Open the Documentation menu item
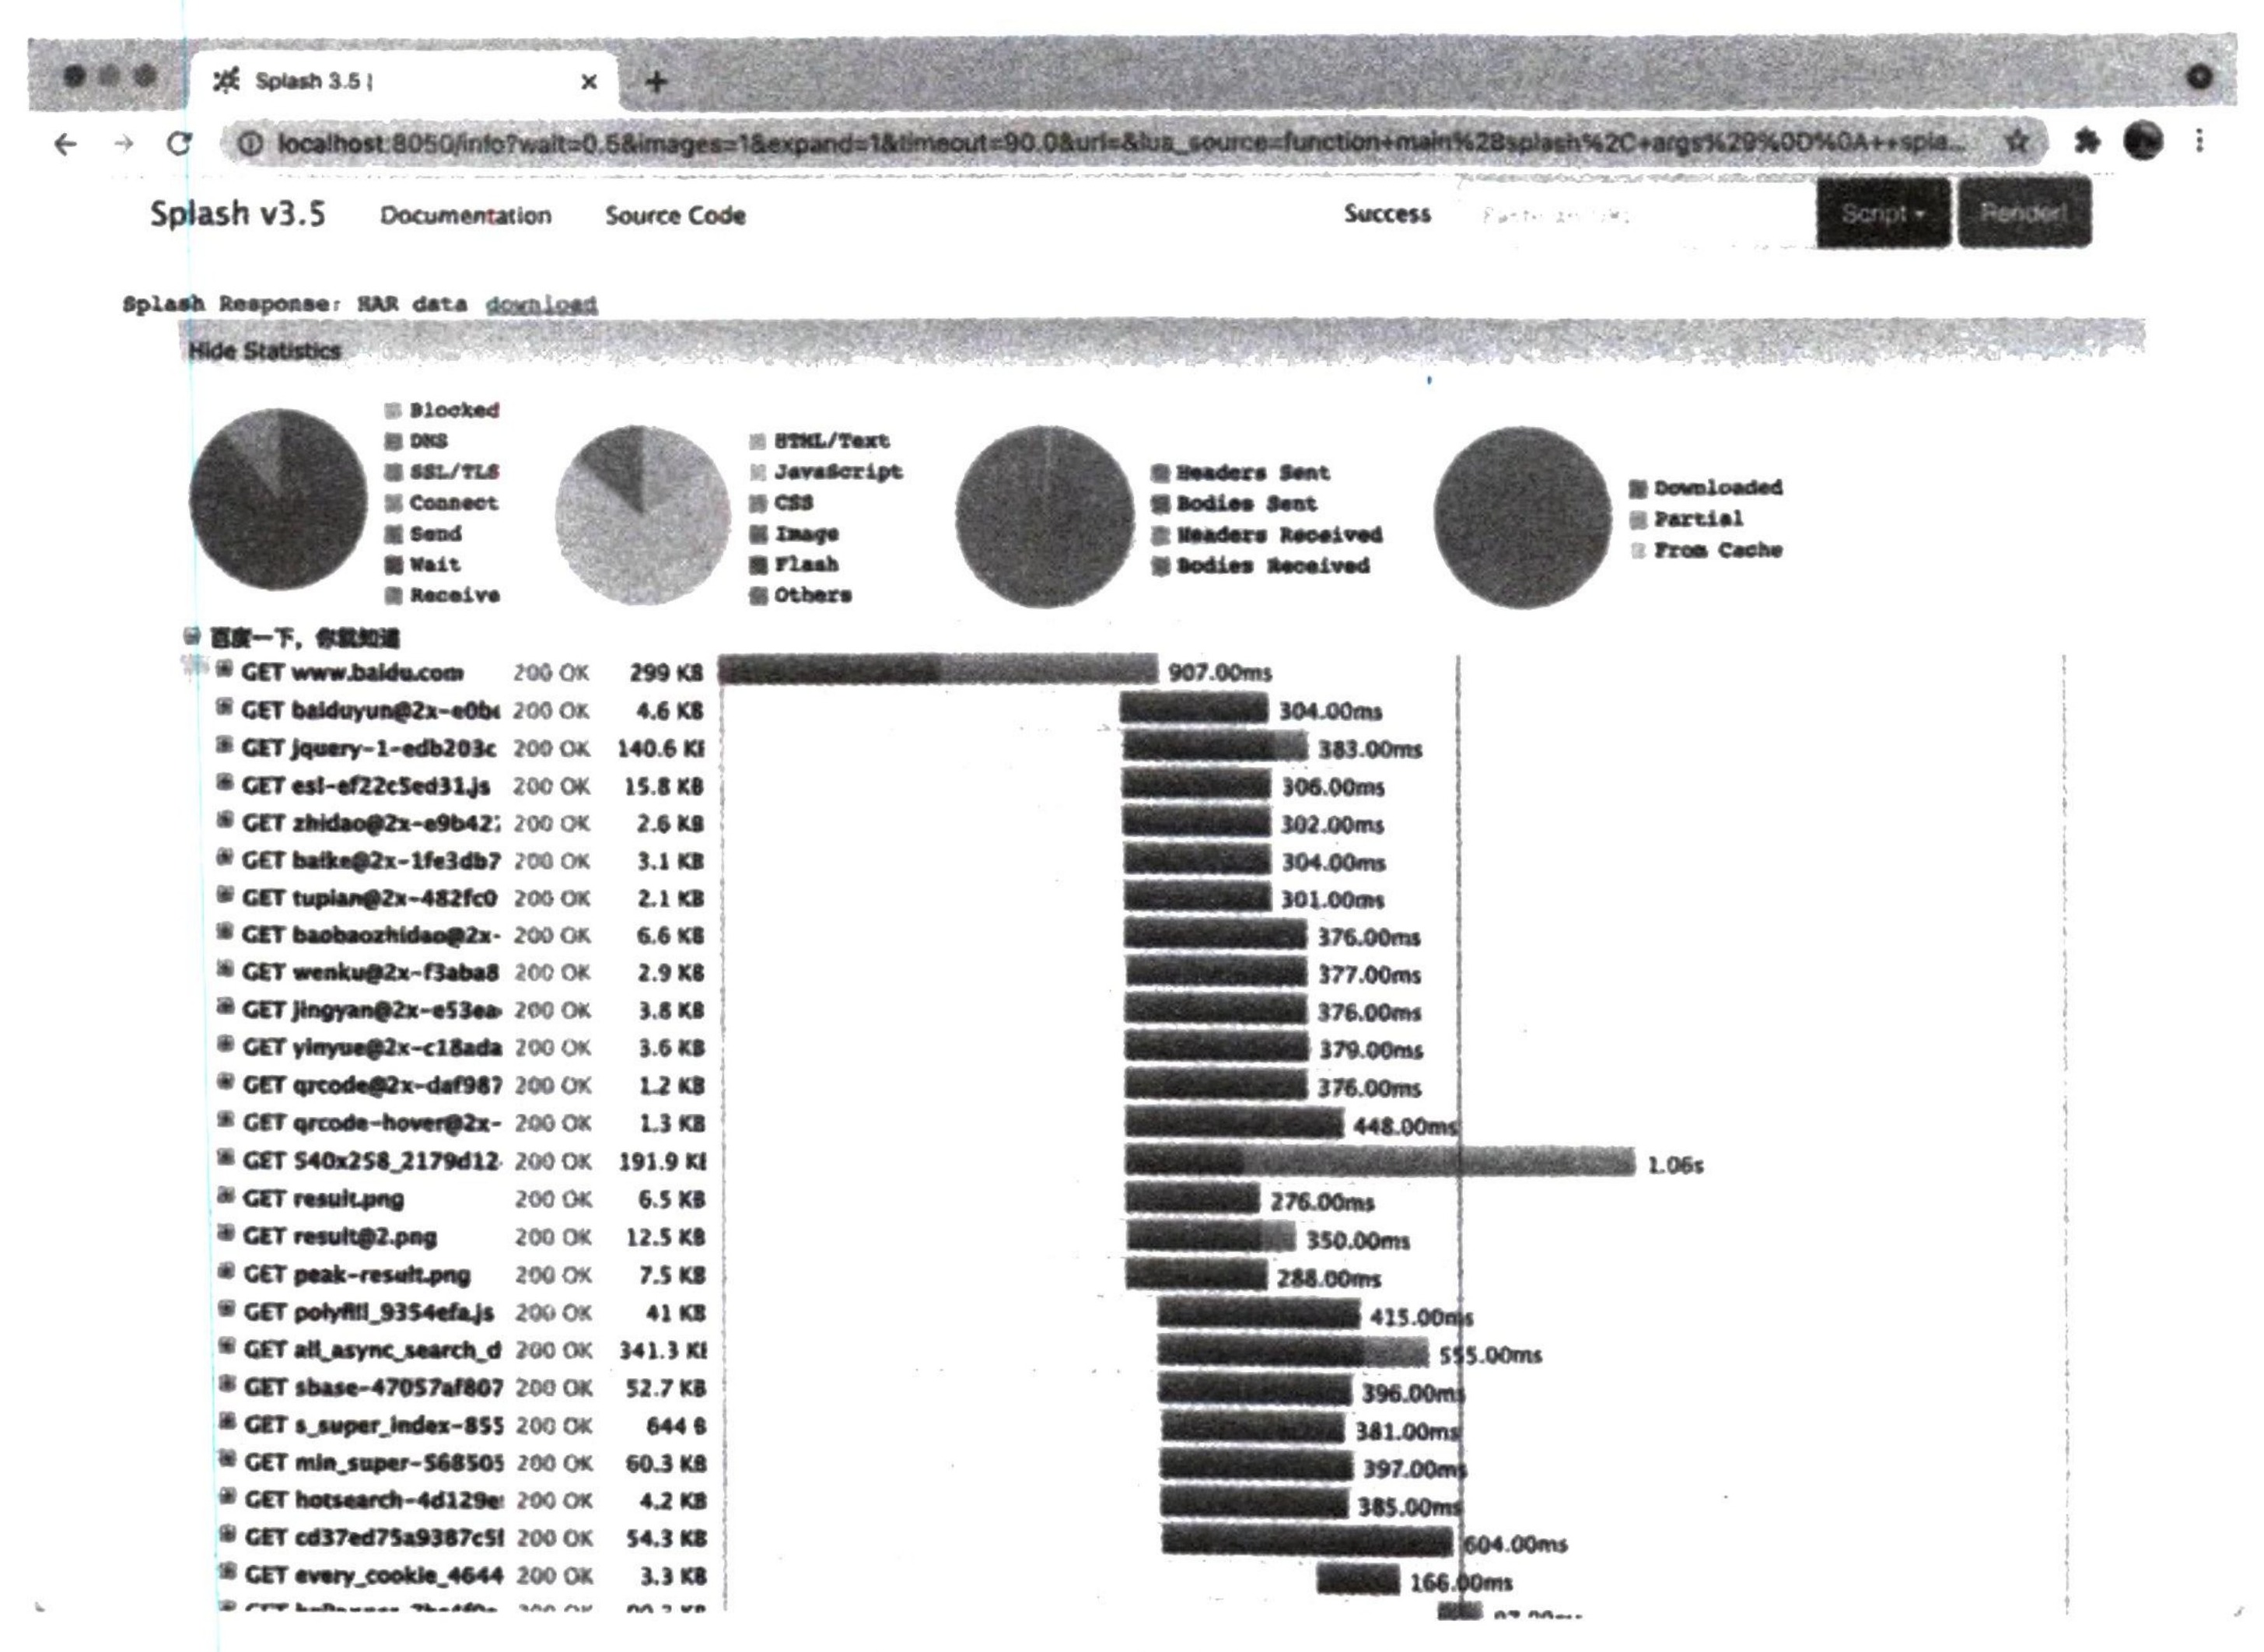The image size is (2264, 1652). pyautogui.click(x=466, y=216)
